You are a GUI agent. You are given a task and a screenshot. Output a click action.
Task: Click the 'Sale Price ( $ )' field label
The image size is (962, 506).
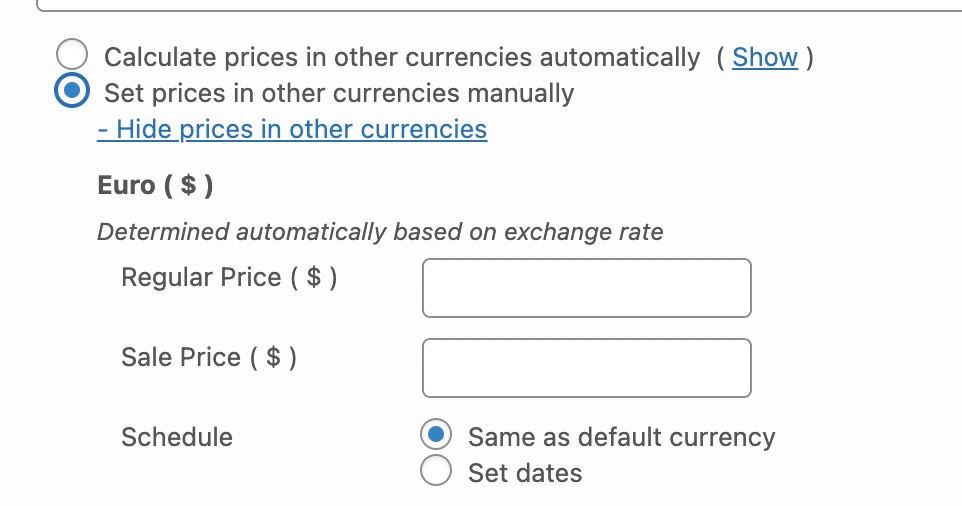[209, 357]
